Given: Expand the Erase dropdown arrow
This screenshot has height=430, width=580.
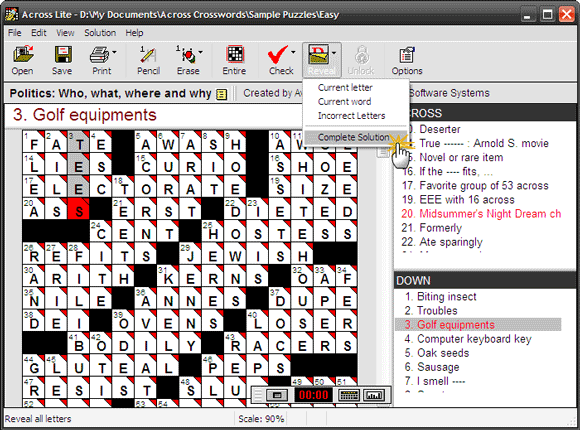Looking at the screenshot, I should 201,52.
